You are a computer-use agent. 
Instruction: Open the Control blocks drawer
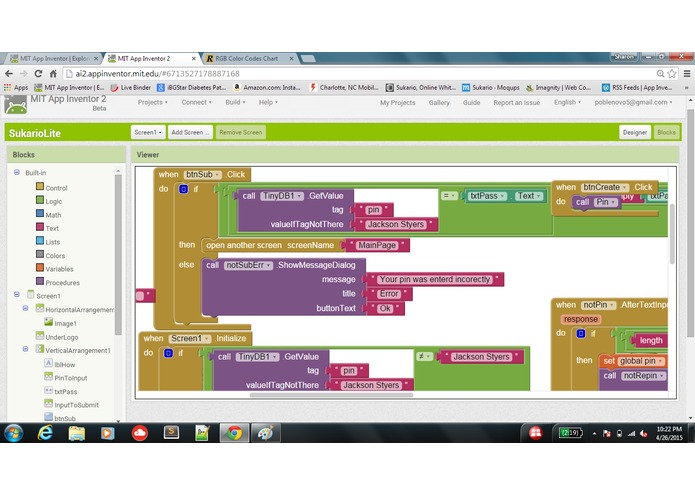point(51,187)
